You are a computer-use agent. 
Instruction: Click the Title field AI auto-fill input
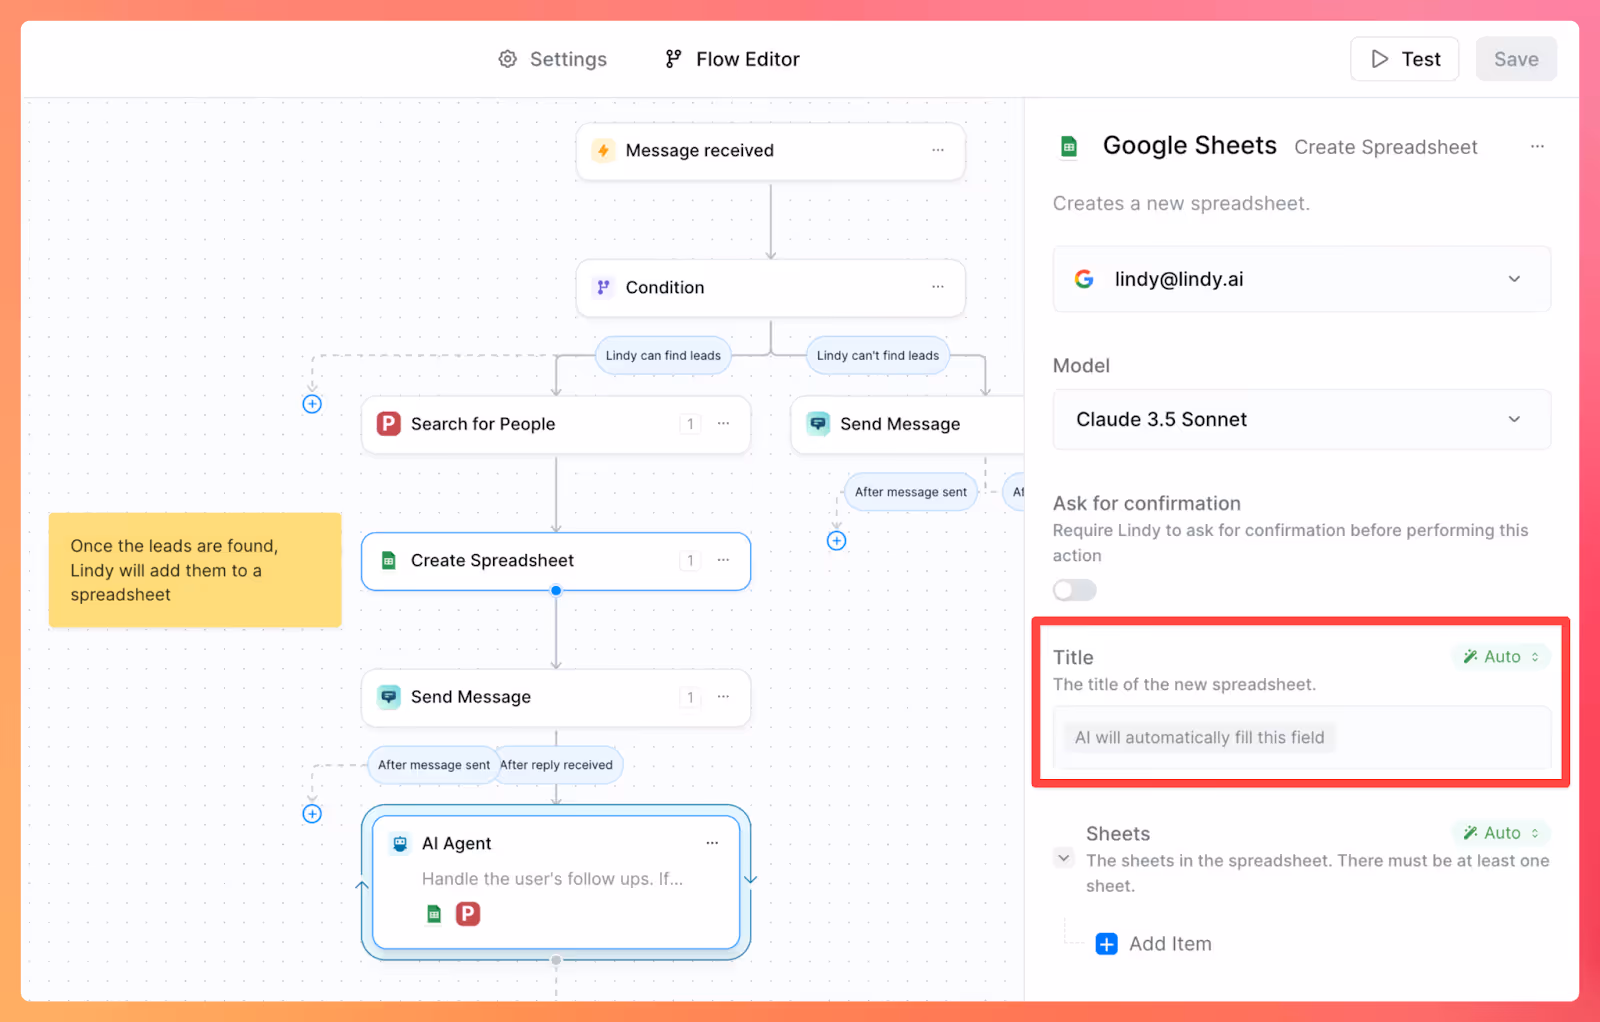click(x=1302, y=738)
